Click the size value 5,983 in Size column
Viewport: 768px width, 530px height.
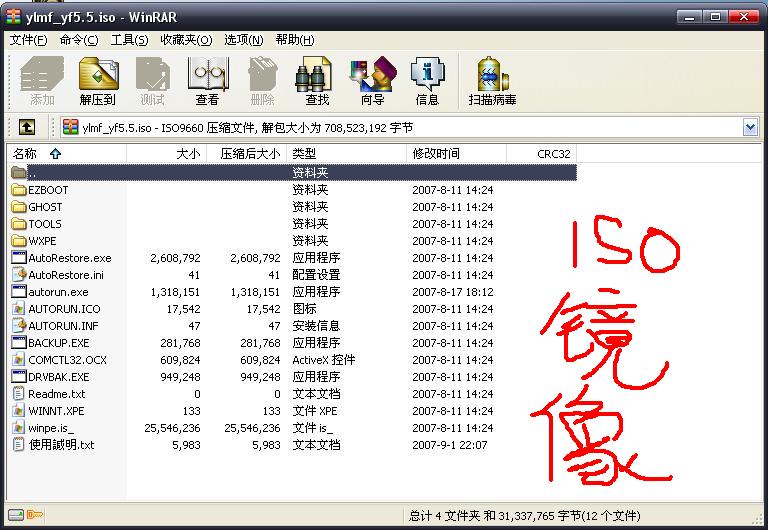(x=186, y=445)
